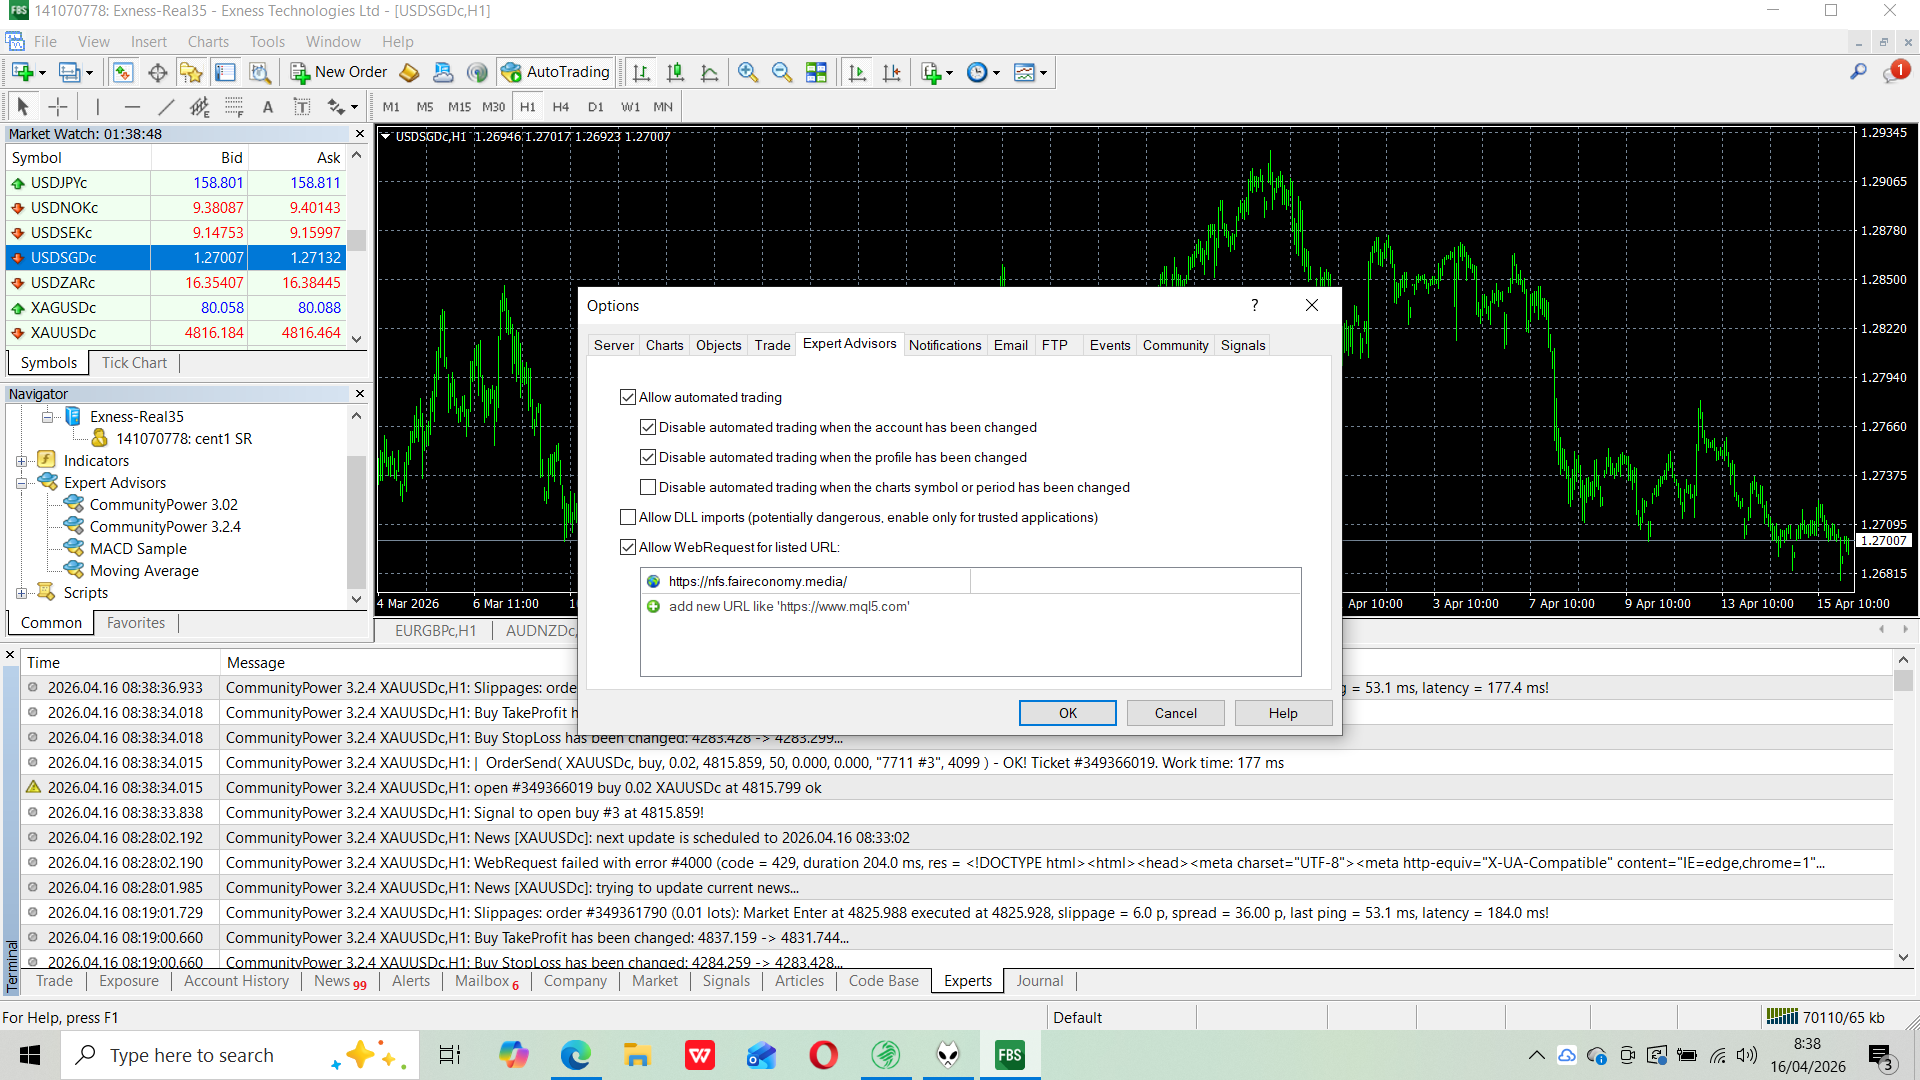Switch chart to candlesticks style

(675, 72)
